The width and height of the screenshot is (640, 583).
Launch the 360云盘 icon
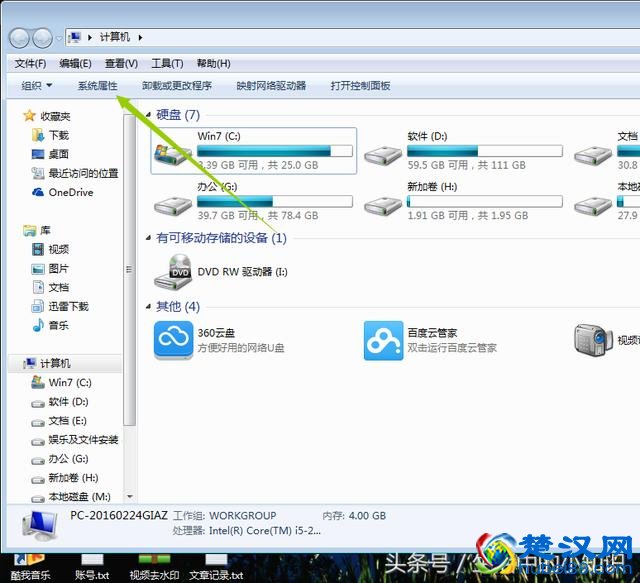[x=173, y=339]
